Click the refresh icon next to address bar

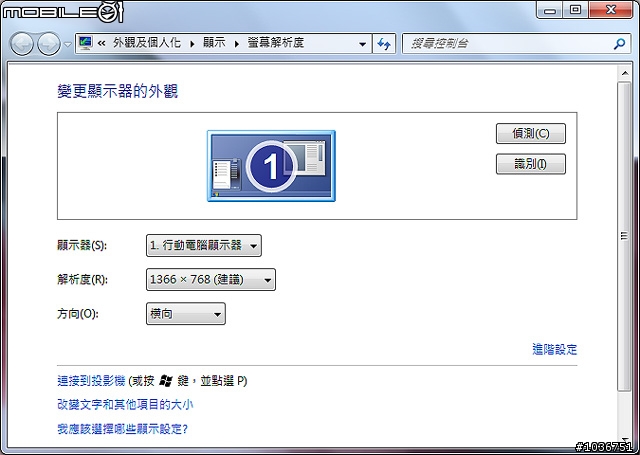click(x=384, y=44)
